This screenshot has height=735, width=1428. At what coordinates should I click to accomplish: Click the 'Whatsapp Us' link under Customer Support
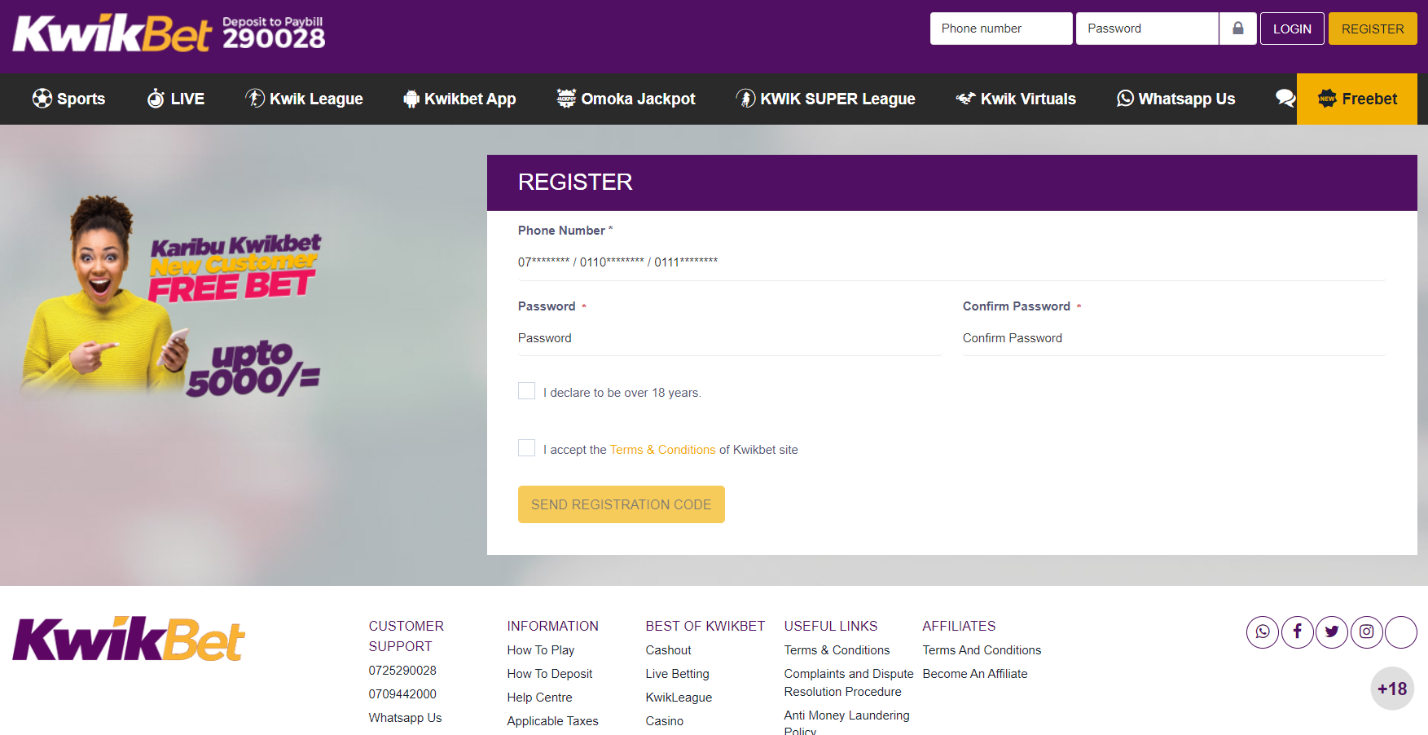tap(405, 718)
